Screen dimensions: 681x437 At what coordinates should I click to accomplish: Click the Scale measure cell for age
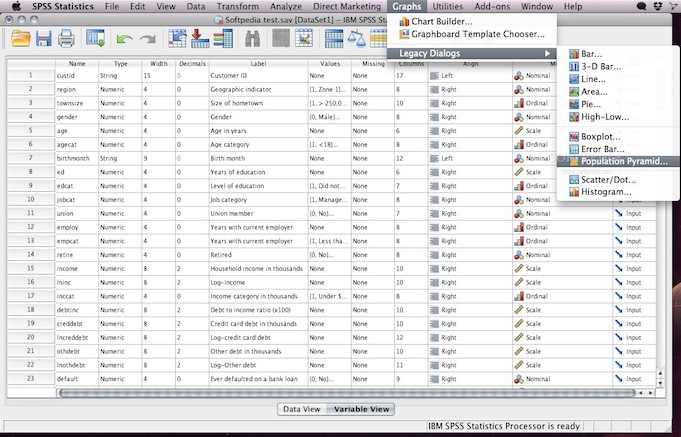coord(562,131)
